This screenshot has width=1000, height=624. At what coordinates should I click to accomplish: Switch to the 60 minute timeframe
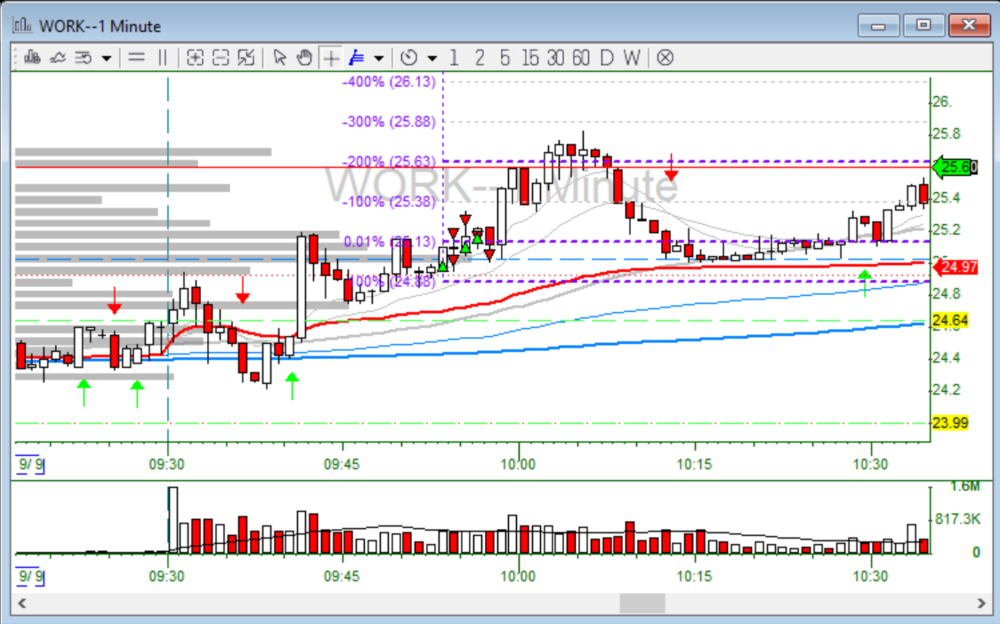click(580, 57)
